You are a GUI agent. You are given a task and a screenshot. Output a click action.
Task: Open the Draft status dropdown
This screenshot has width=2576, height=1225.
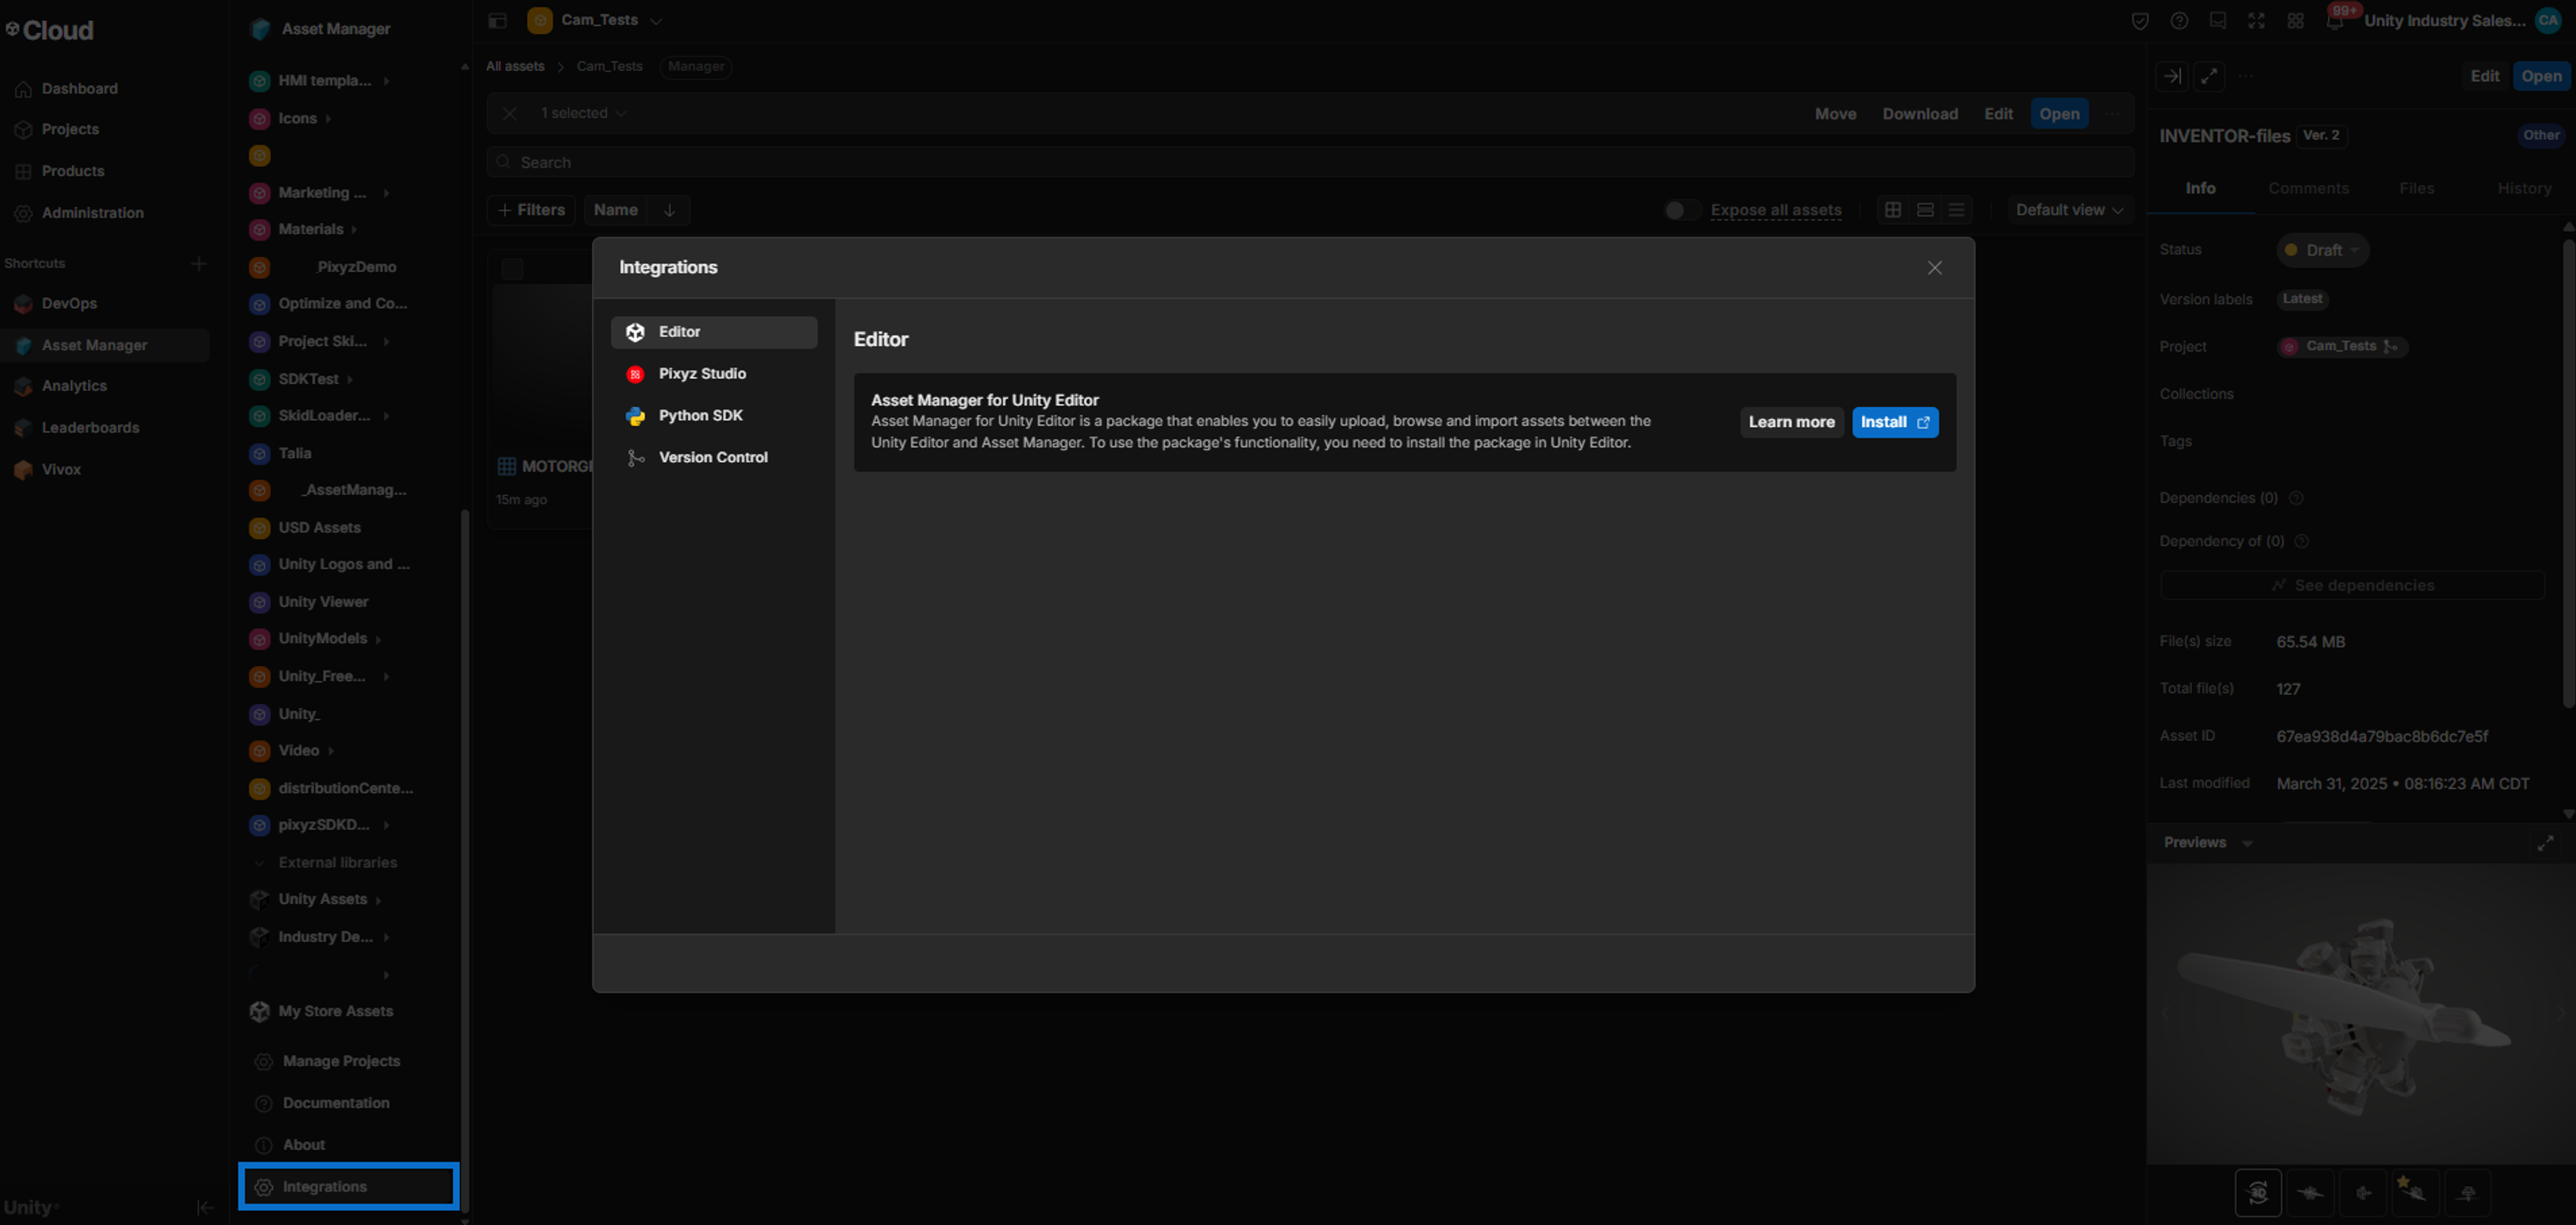point(2322,250)
